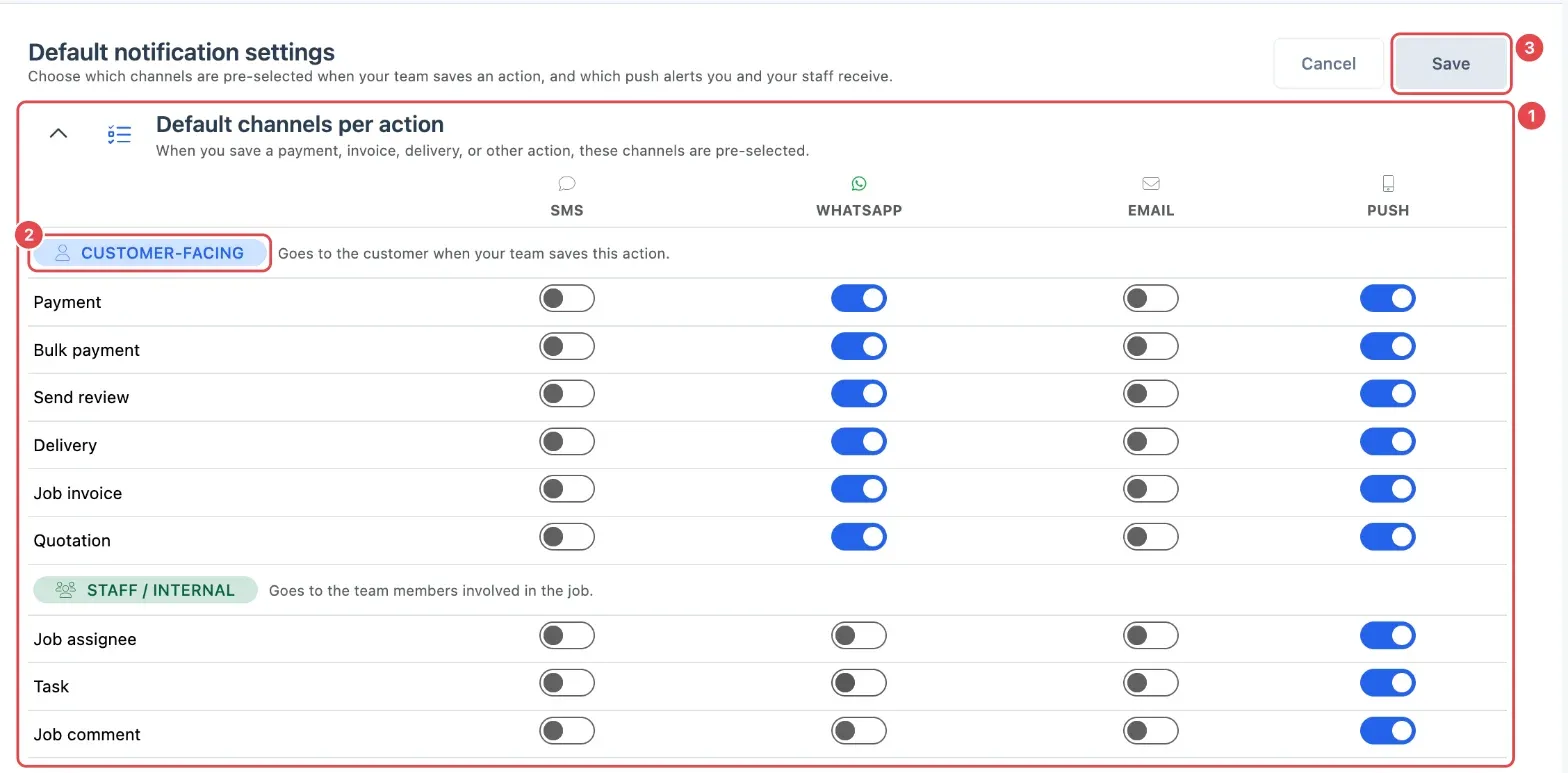1568x773 pixels.
Task: Click the WHATSAPP column header
Action: coord(859,211)
